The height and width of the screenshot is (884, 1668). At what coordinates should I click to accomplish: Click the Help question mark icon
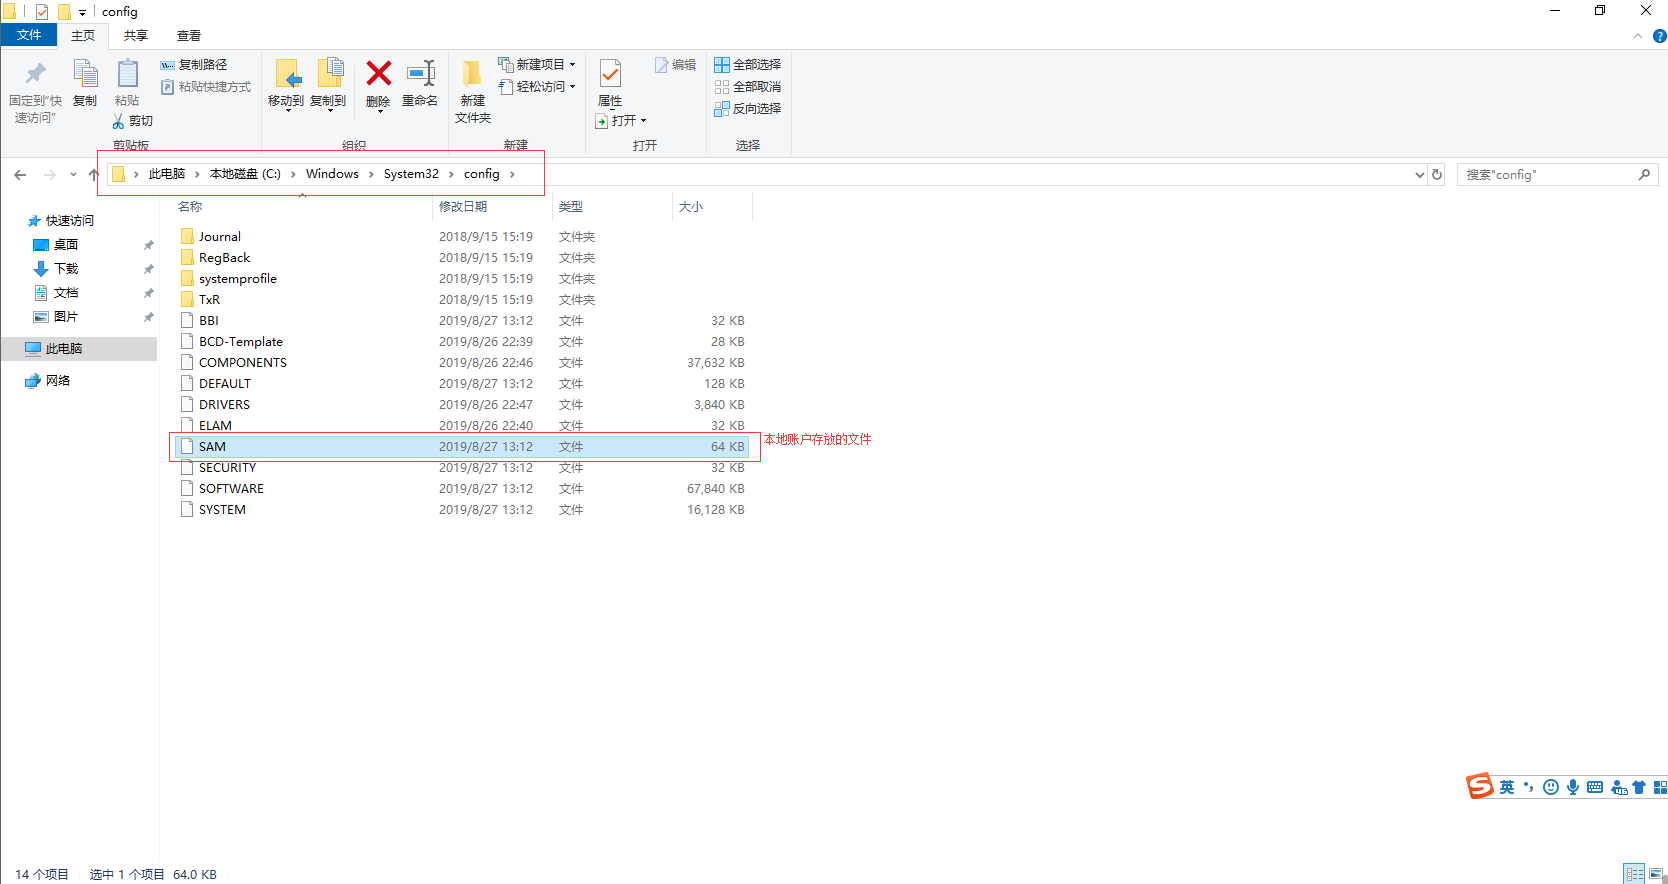tap(1659, 36)
